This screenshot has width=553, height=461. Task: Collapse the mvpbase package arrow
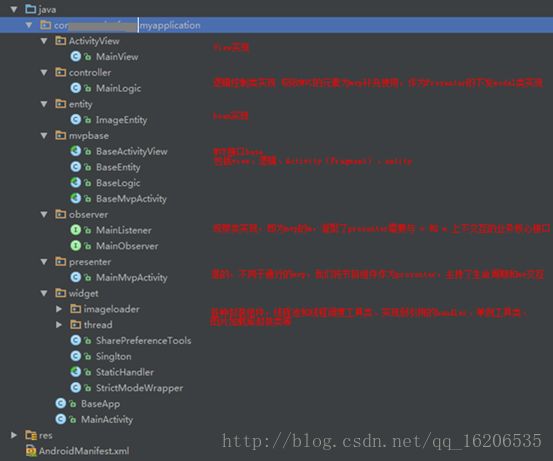44,135
